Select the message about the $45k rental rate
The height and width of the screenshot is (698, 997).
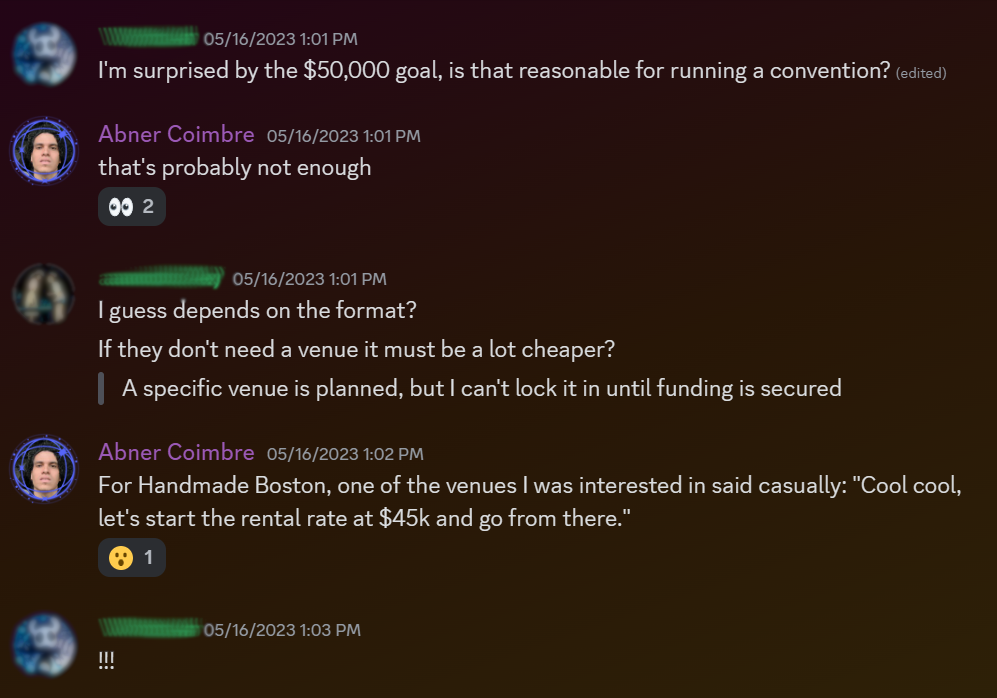click(530, 502)
